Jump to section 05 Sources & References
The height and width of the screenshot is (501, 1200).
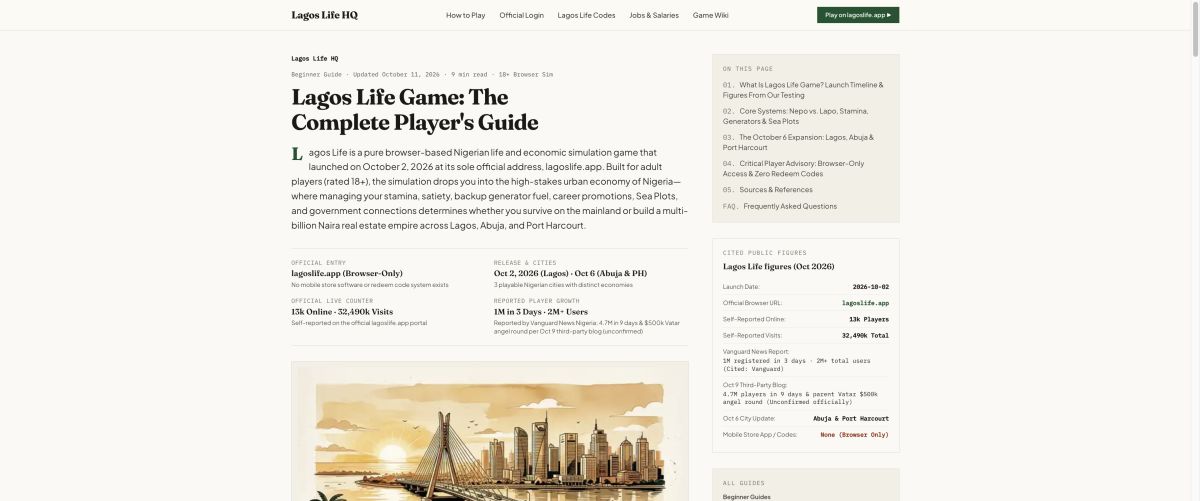(x=768, y=189)
